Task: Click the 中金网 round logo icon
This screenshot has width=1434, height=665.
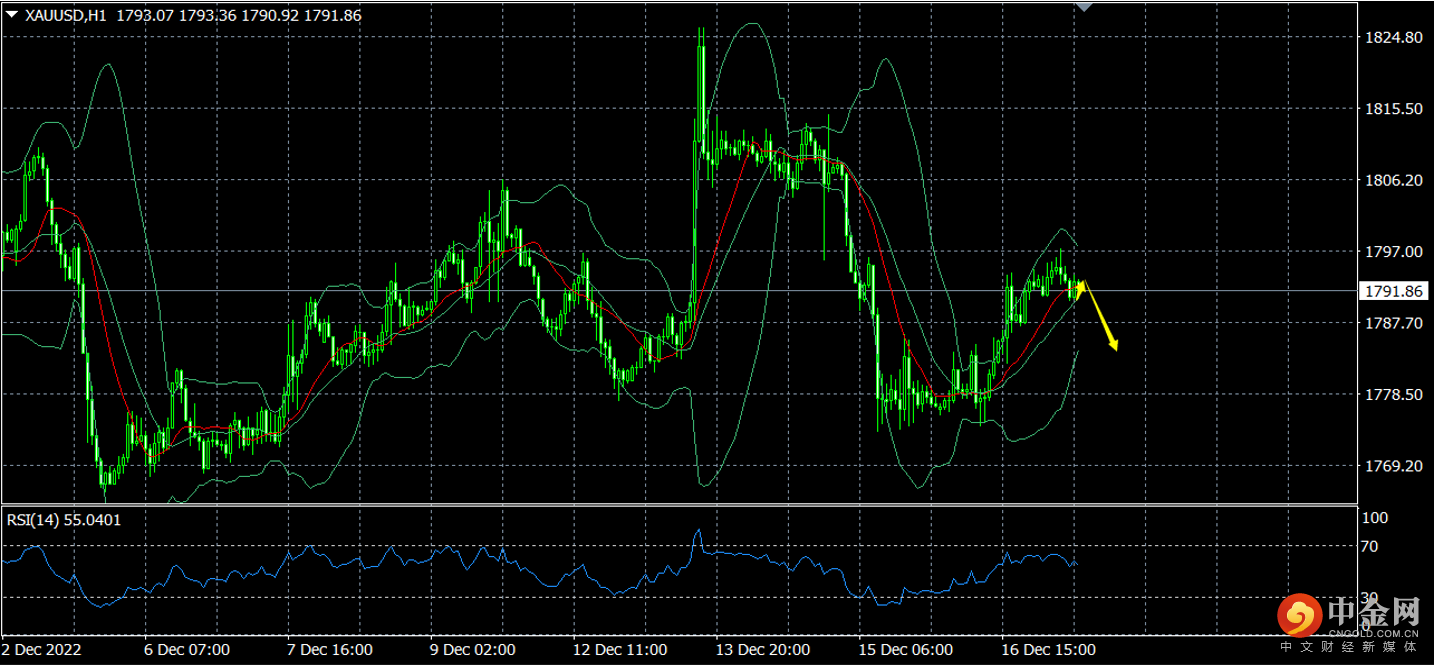Action: tap(1299, 616)
